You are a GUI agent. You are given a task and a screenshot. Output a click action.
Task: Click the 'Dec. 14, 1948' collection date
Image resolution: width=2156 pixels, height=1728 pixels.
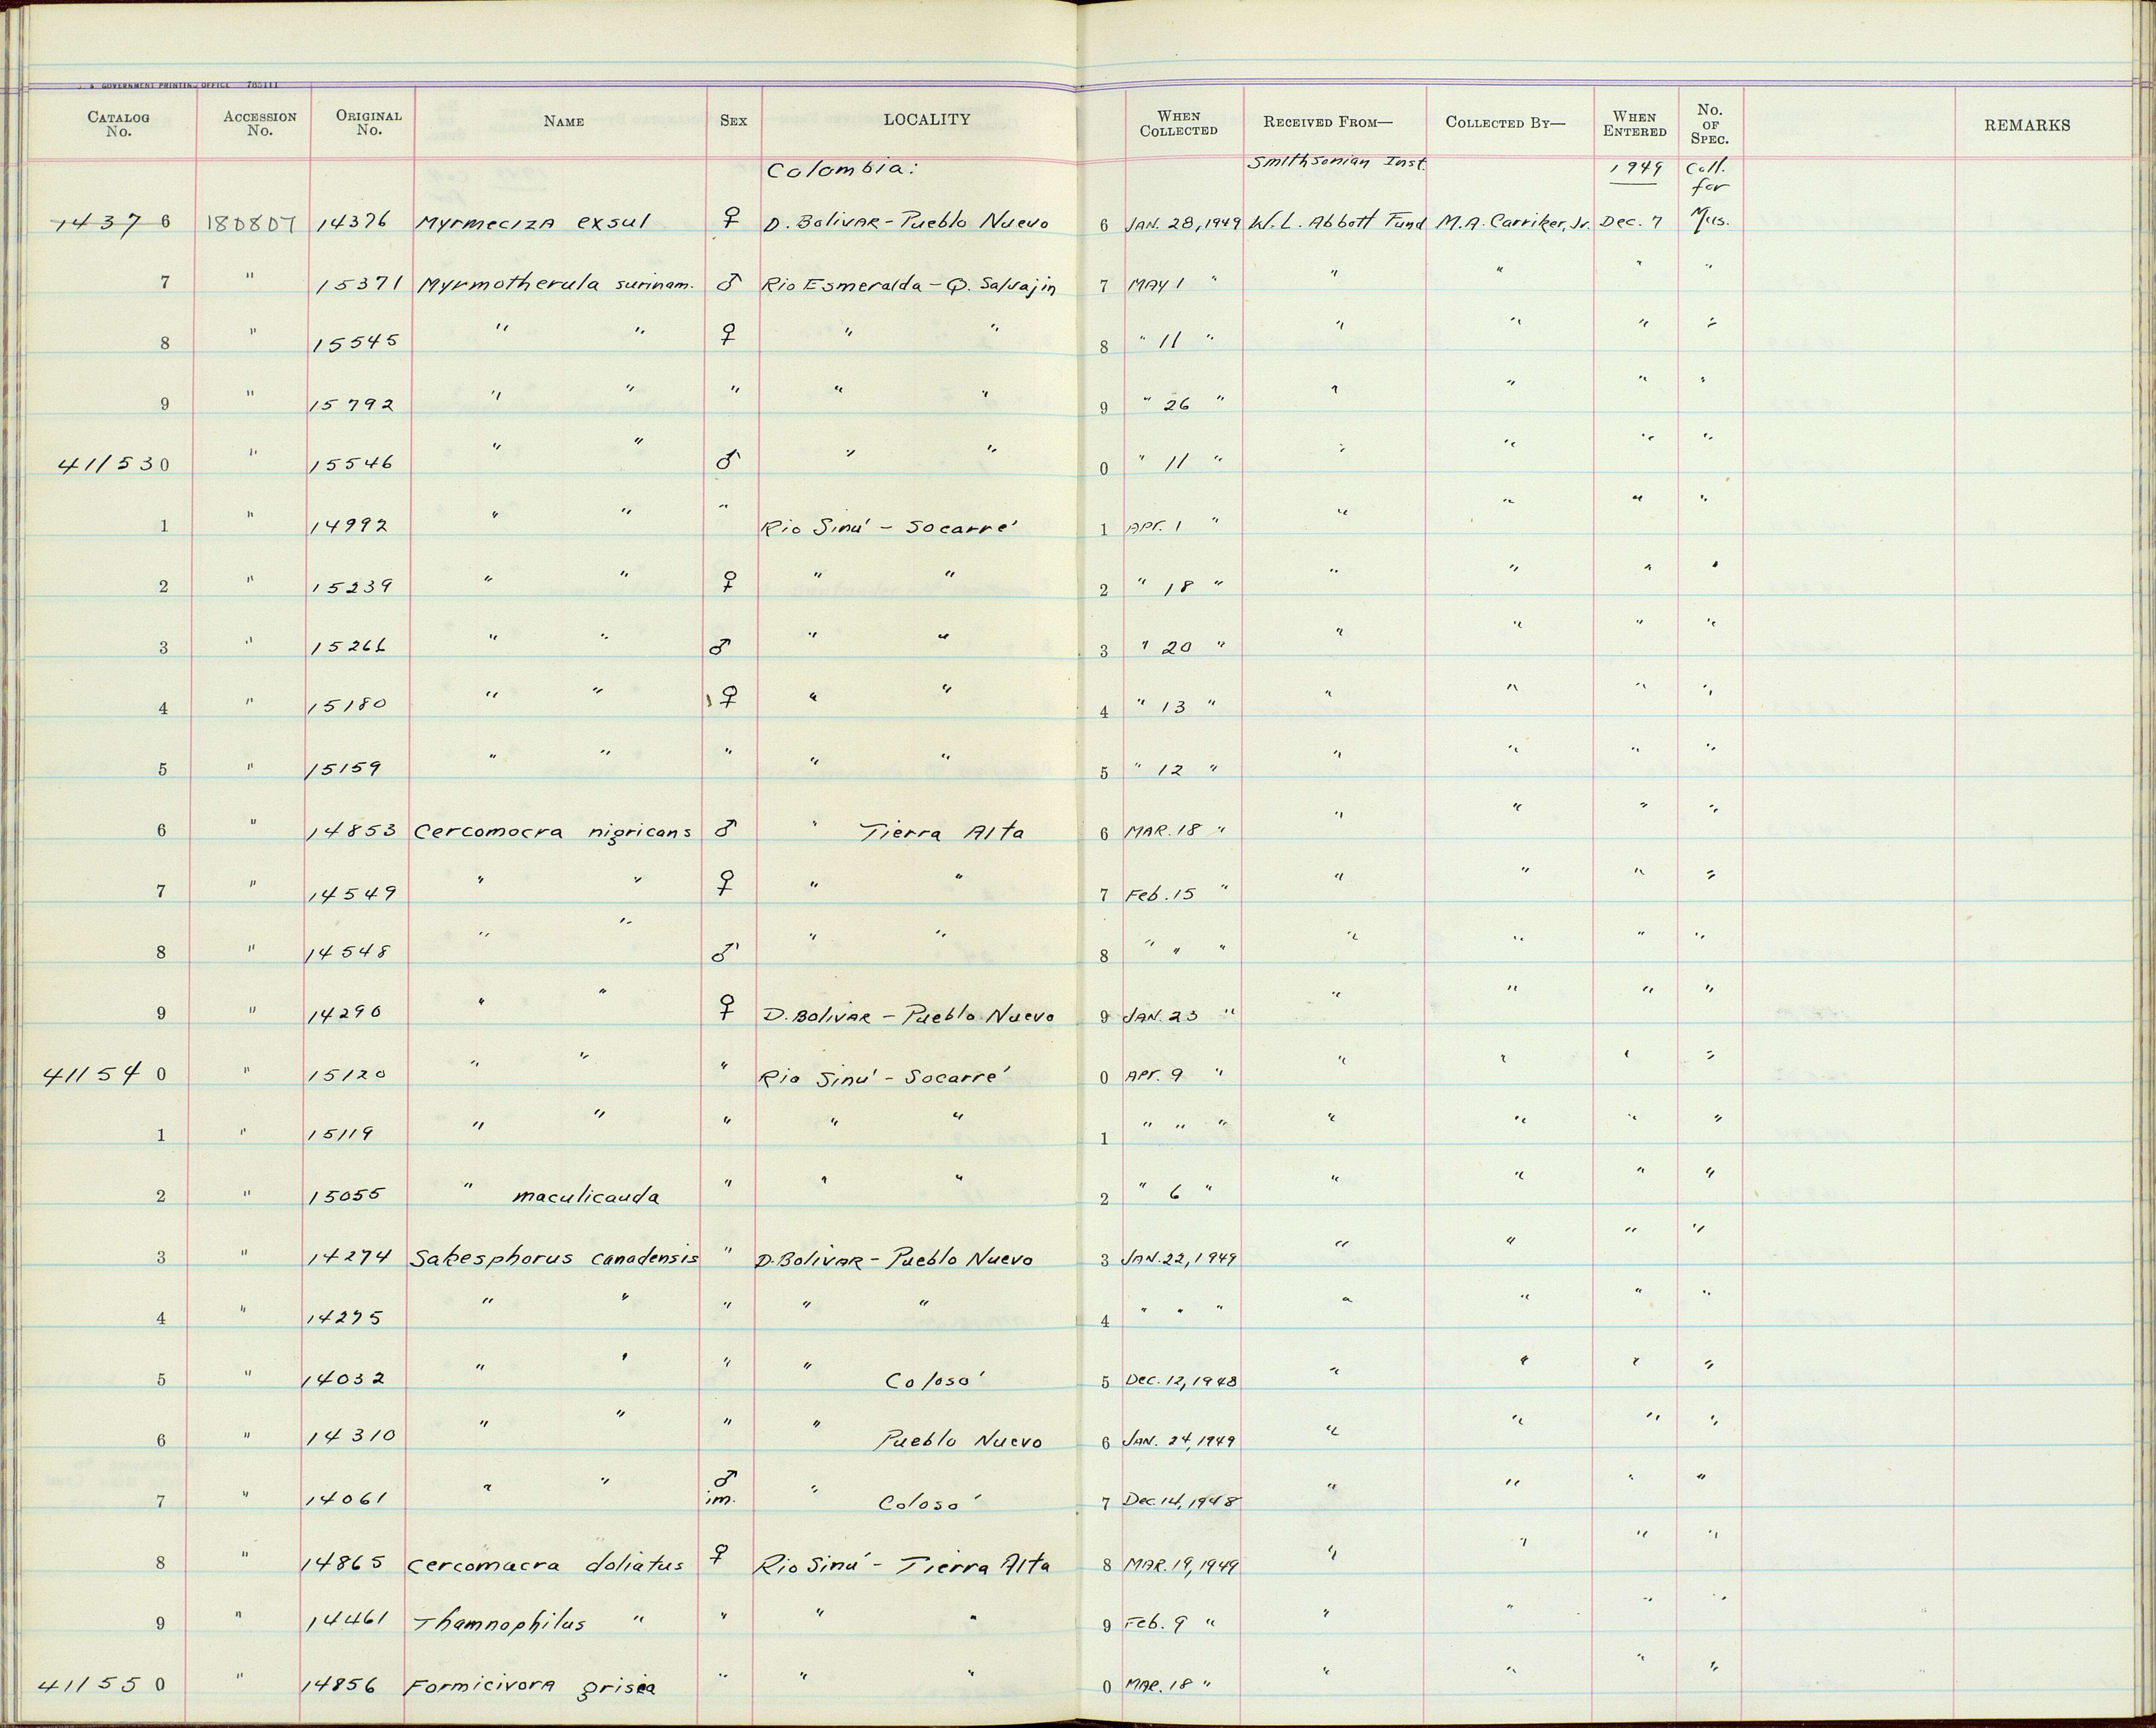[x=1183, y=1502]
